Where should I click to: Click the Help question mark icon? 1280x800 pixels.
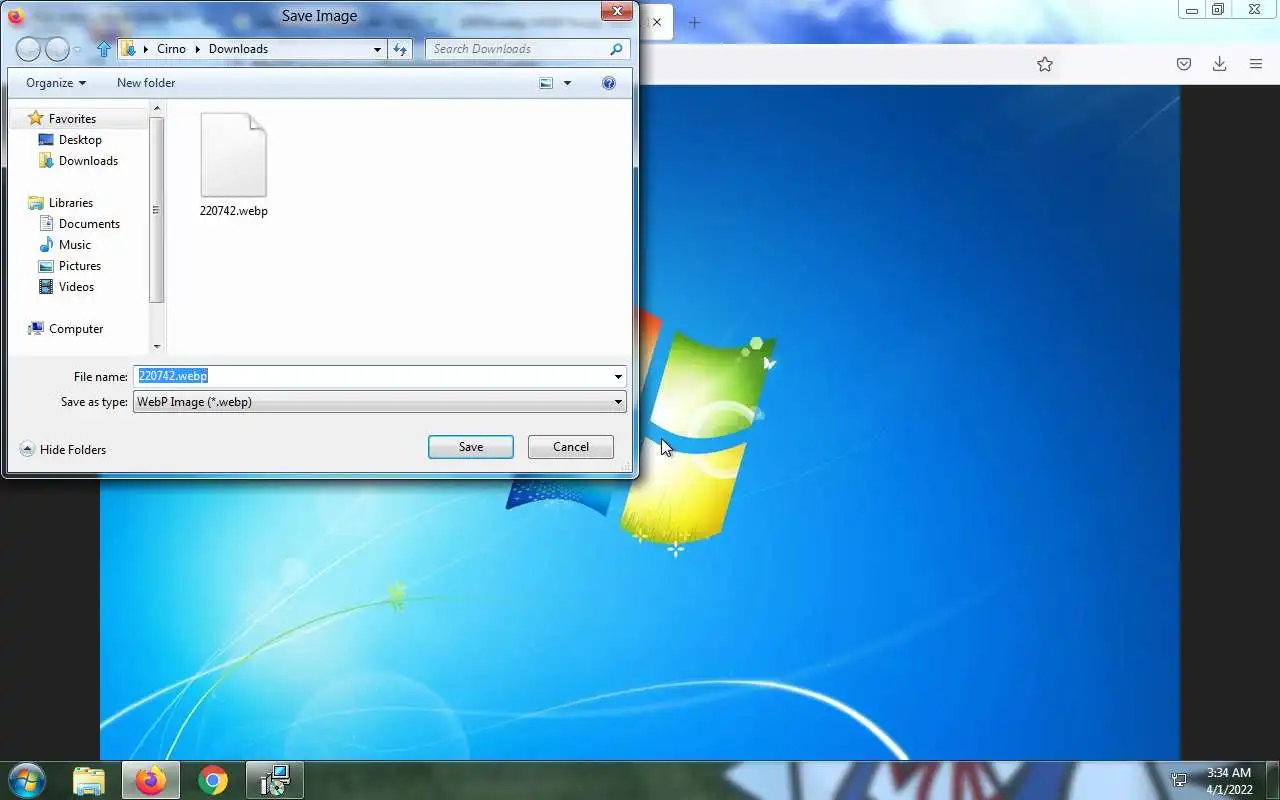coord(609,83)
